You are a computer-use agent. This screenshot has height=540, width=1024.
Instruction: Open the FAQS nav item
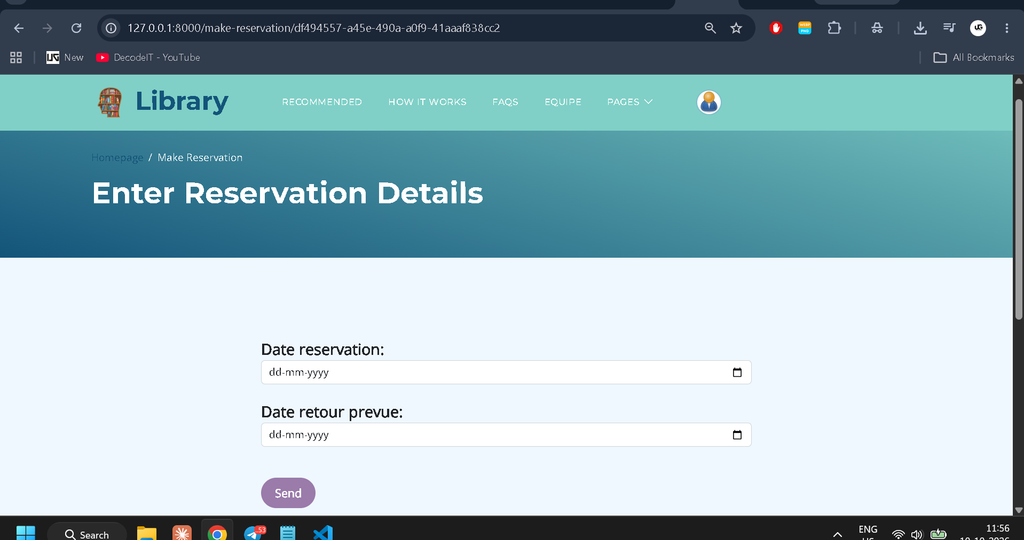click(x=505, y=102)
